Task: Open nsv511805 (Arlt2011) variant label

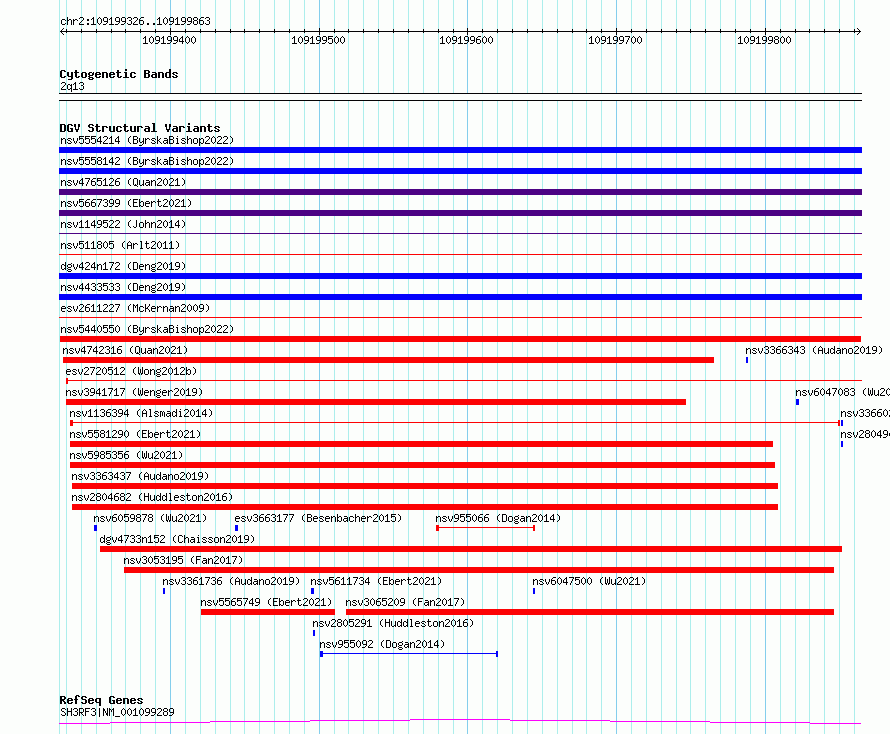Action: pos(120,245)
